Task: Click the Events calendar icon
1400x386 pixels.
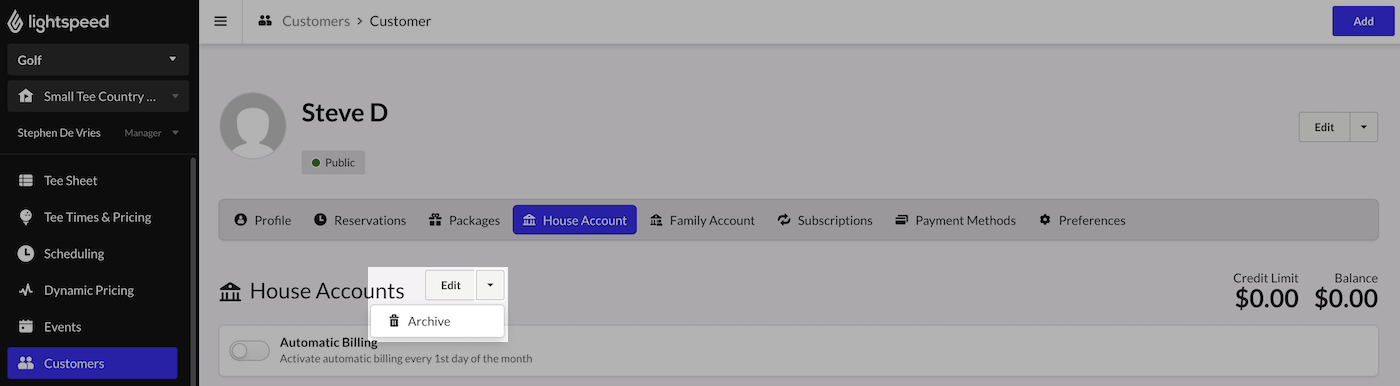Action: 26,327
